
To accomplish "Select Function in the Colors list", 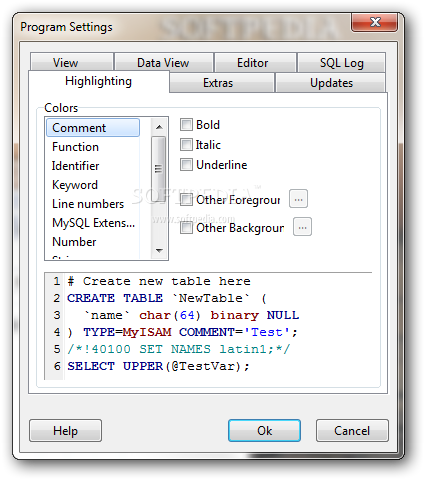I will point(93,147).
